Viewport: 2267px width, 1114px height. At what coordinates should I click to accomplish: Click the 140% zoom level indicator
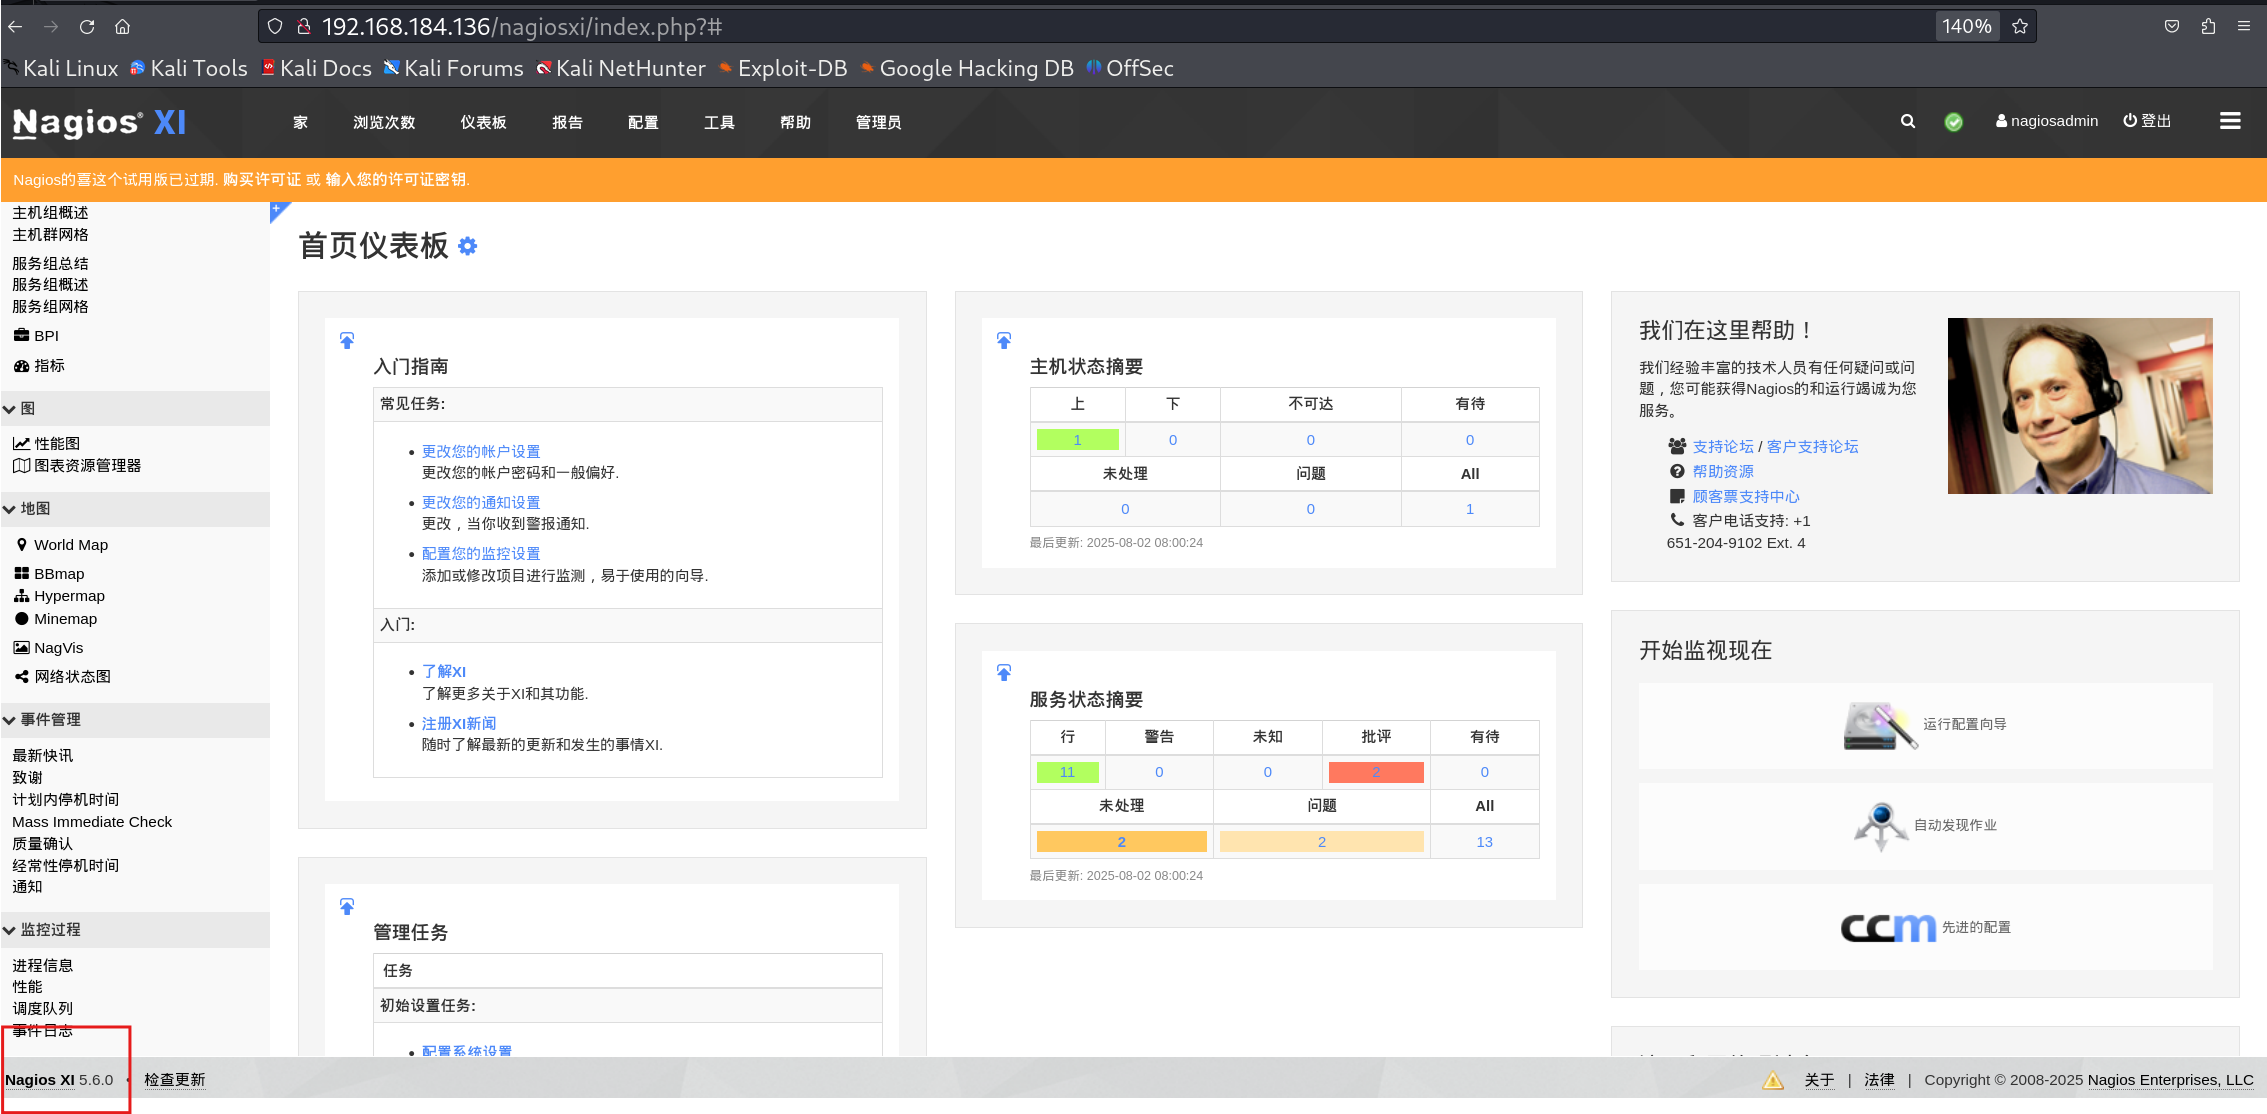1966,27
